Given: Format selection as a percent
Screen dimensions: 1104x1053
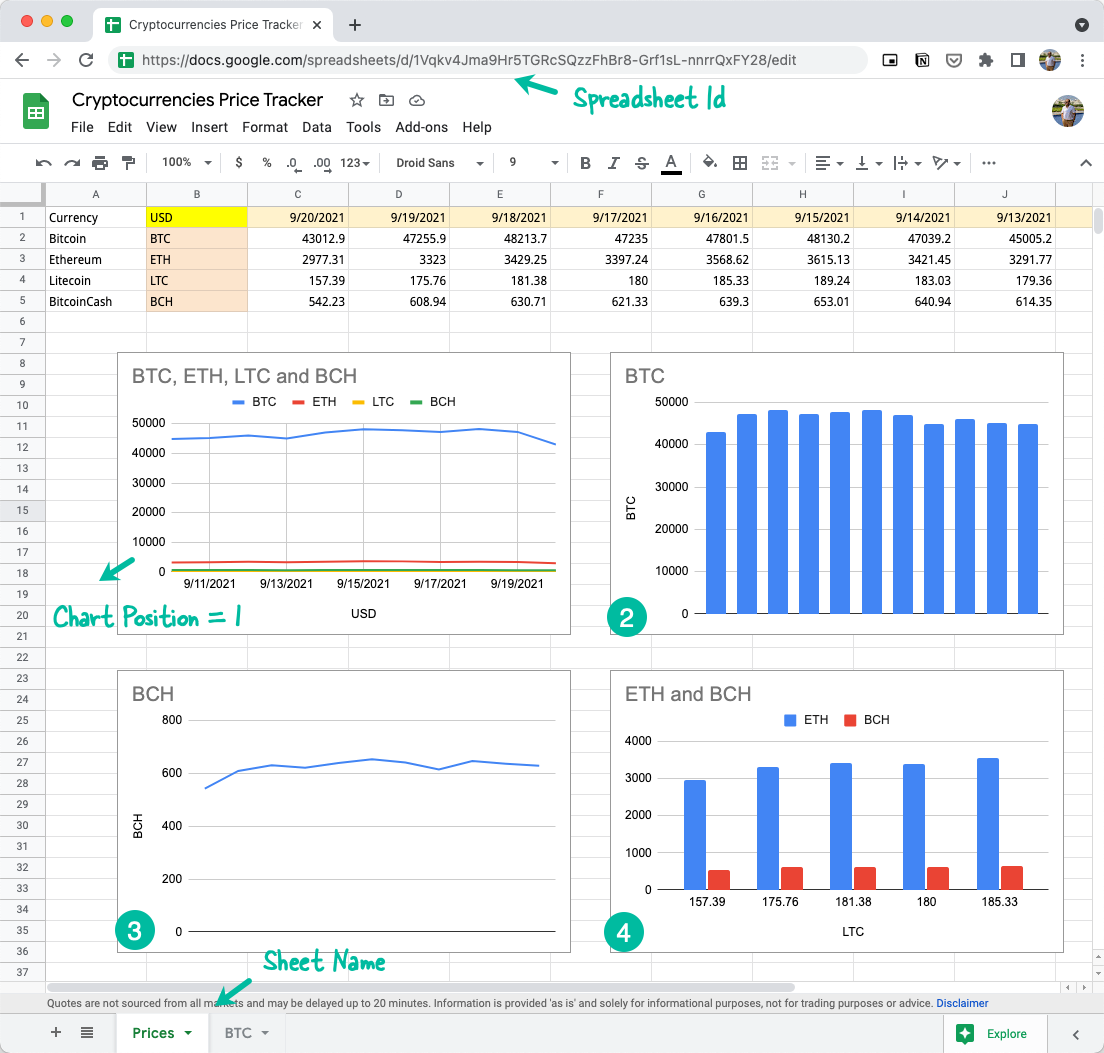Looking at the screenshot, I should 266,162.
